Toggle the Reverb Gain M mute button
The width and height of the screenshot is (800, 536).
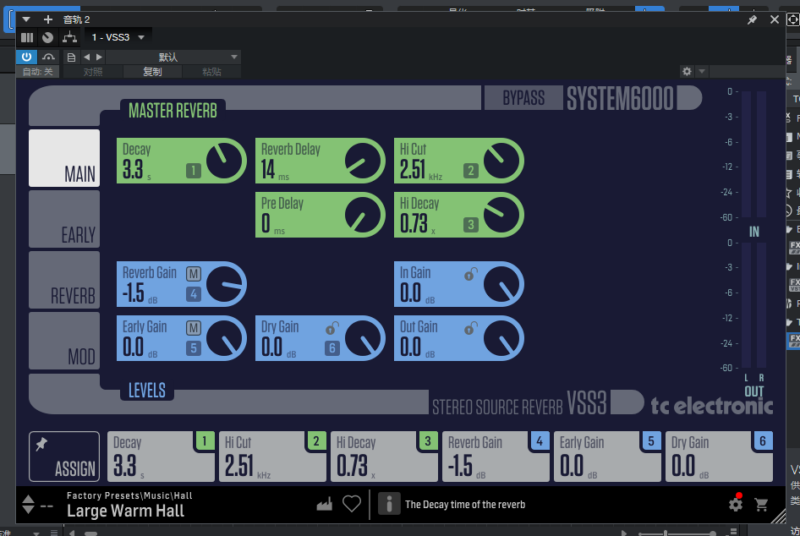point(193,274)
